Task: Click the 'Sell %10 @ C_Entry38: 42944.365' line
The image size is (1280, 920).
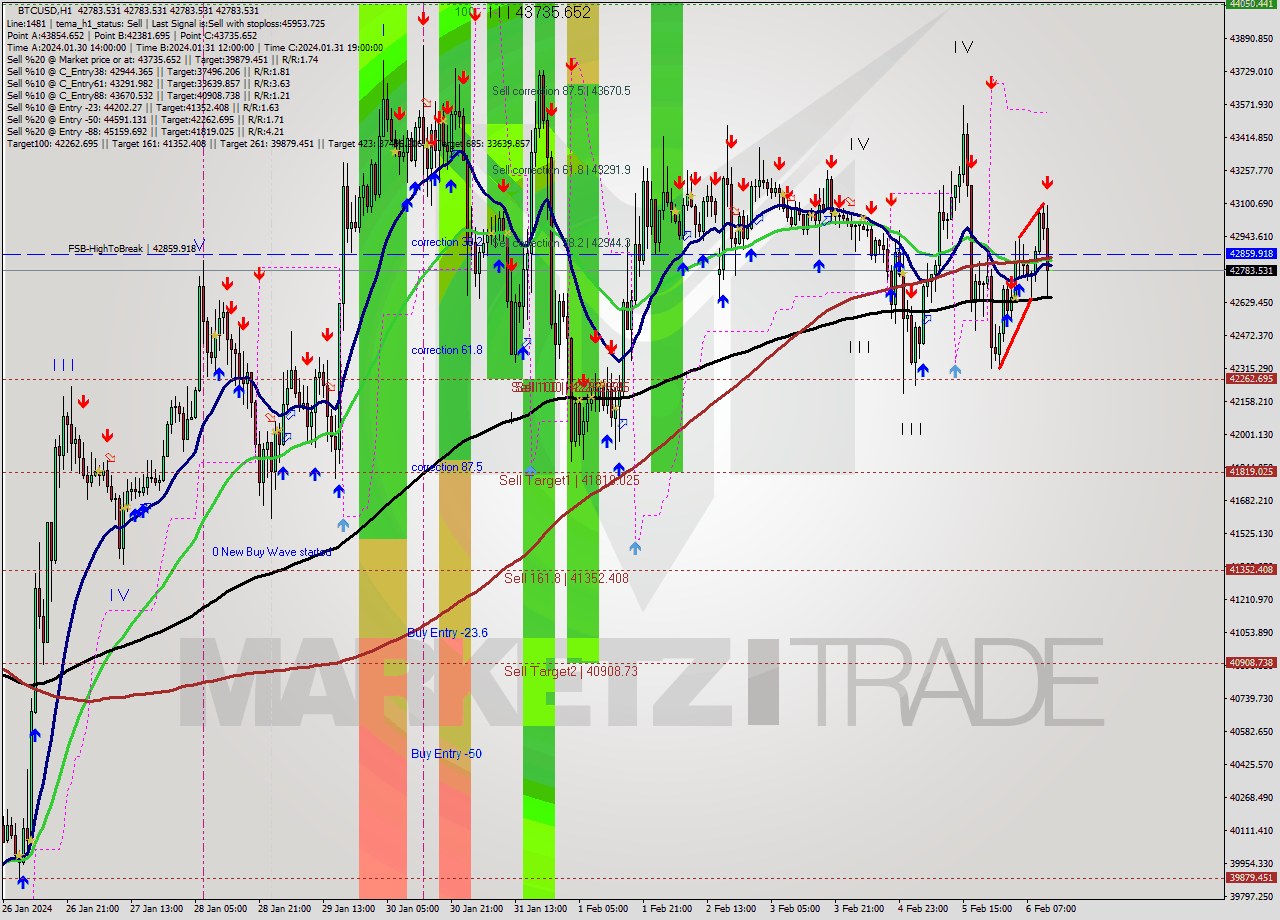Action: point(148,71)
